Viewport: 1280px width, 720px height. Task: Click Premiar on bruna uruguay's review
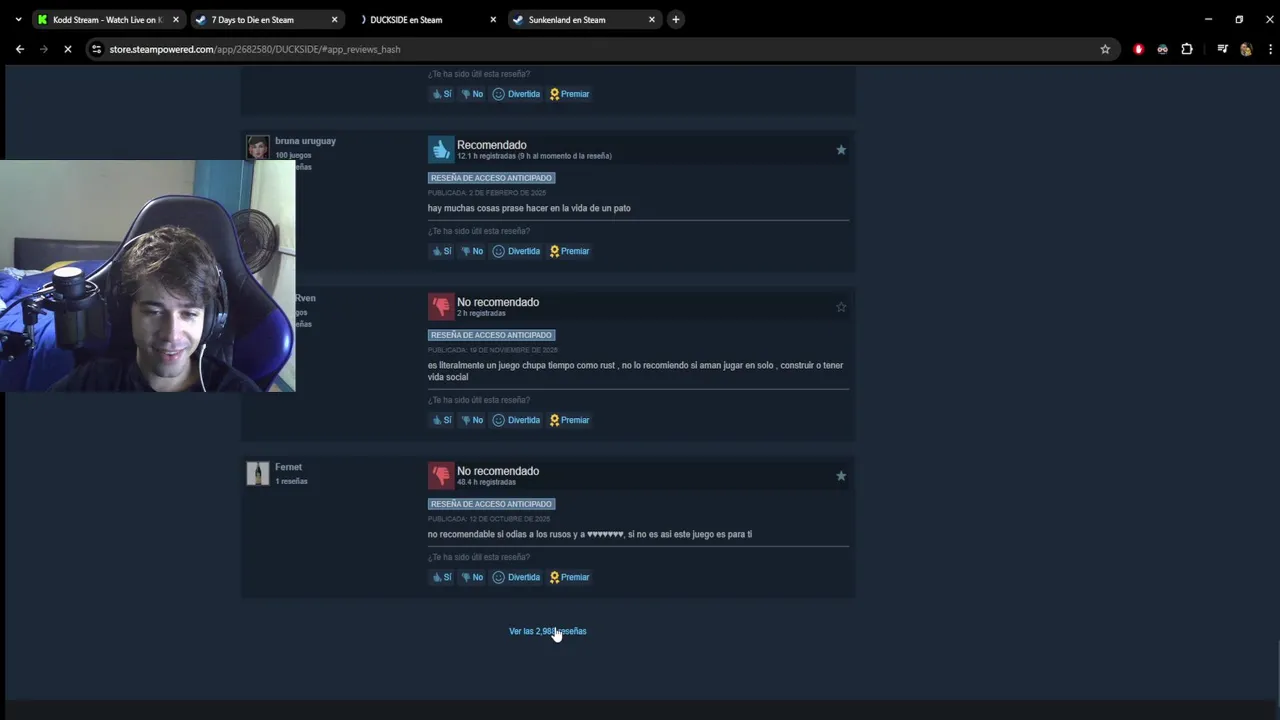(x=569, y=251)
